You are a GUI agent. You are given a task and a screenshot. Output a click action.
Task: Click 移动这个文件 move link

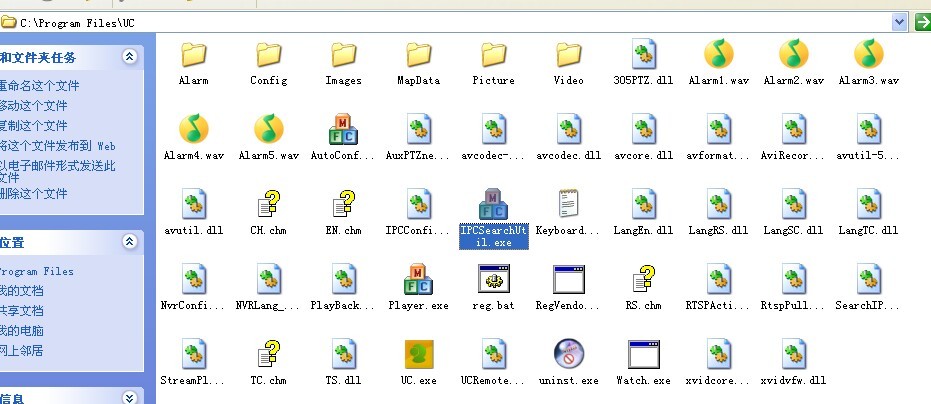pos(33,106)
